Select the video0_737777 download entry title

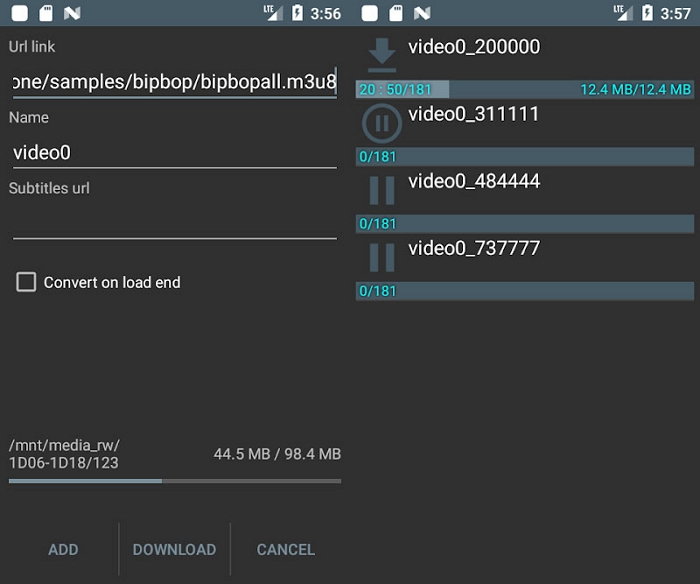474,248
